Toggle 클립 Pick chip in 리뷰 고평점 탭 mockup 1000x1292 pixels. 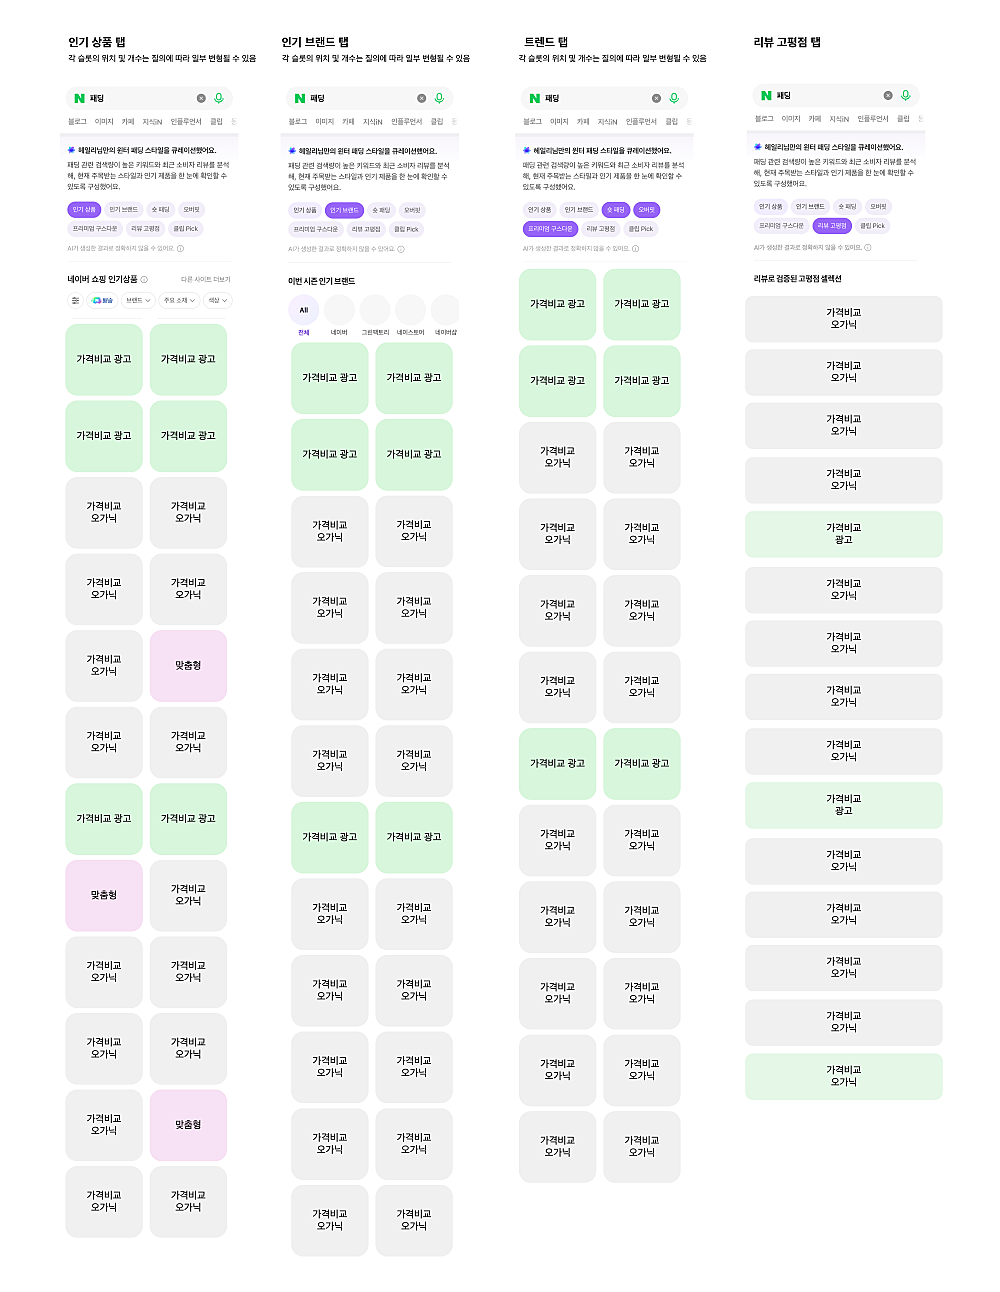click(872, 226)
